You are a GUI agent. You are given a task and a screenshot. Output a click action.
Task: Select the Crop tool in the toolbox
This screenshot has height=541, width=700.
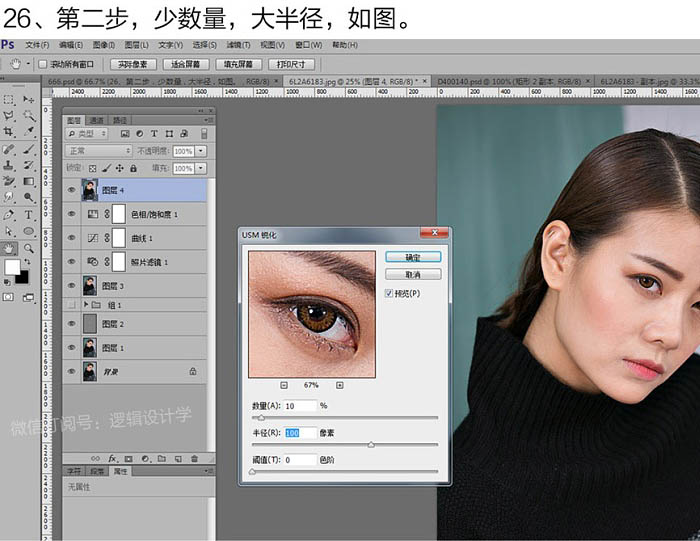(x=9, y=131)
